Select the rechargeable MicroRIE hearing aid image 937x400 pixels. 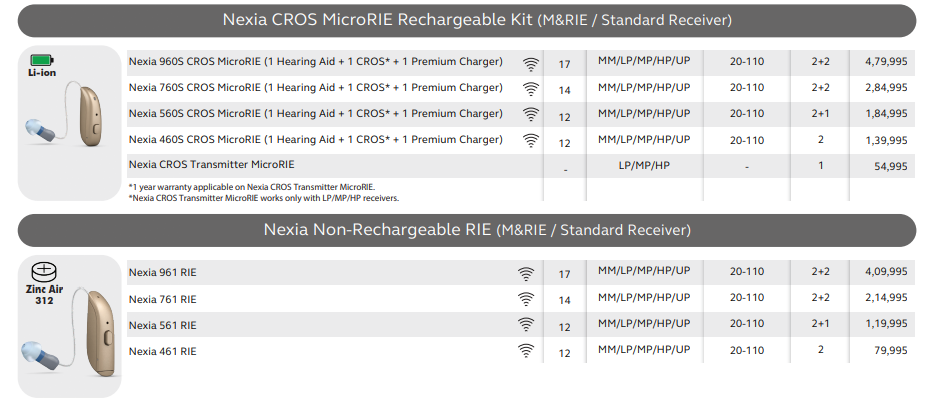[x=64, y=115]
